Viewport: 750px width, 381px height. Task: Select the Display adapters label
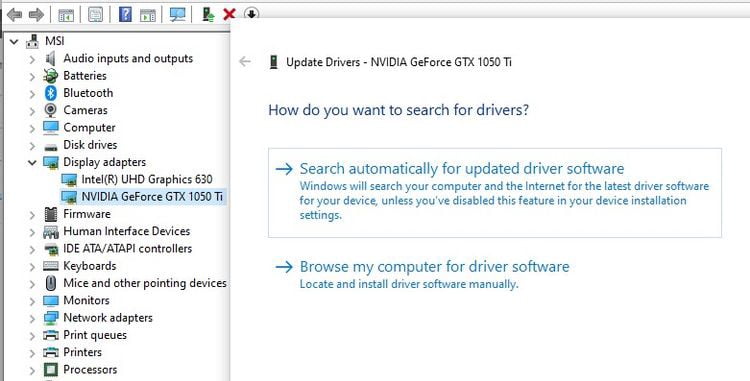105,162
